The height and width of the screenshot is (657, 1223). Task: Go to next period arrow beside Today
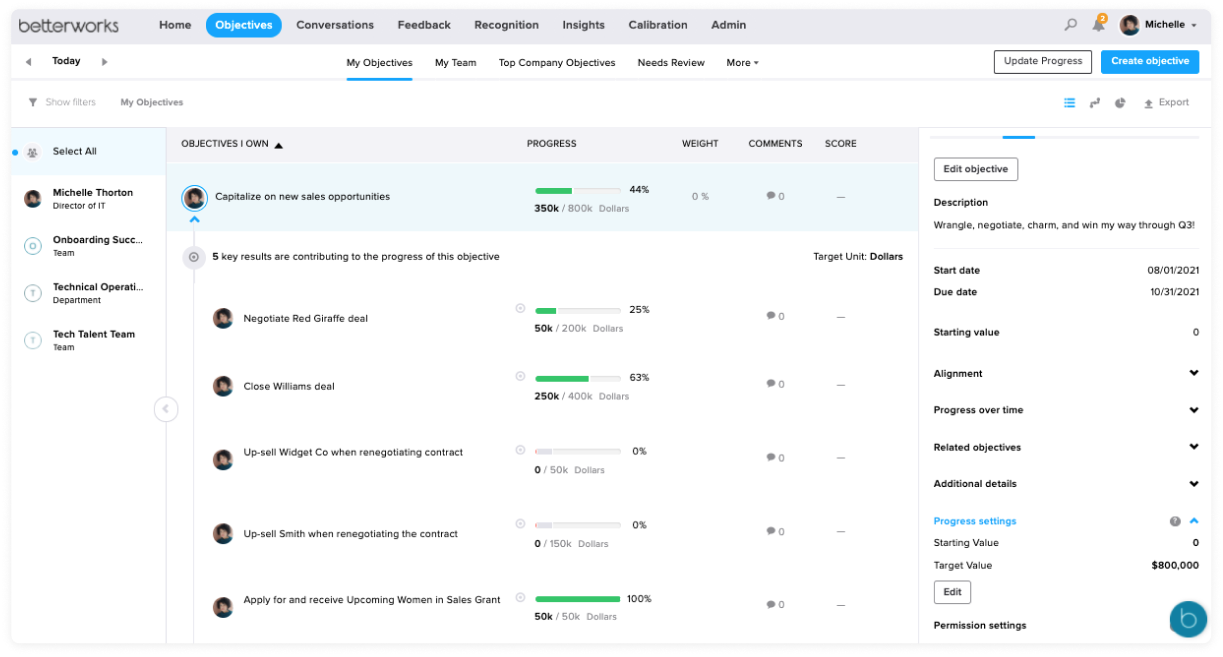click(x=104, y=62)
